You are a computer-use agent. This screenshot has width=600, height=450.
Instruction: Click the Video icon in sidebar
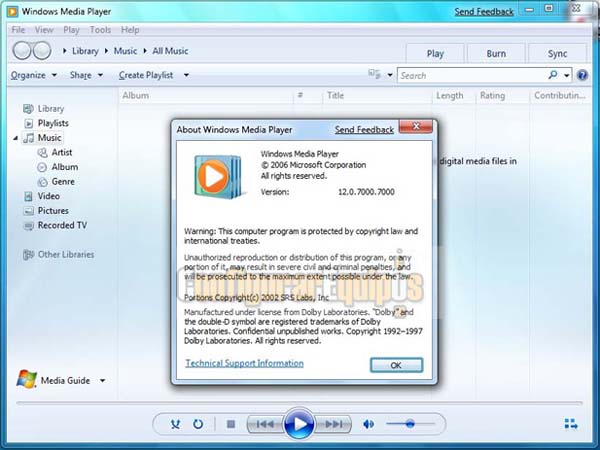point(28,196)
